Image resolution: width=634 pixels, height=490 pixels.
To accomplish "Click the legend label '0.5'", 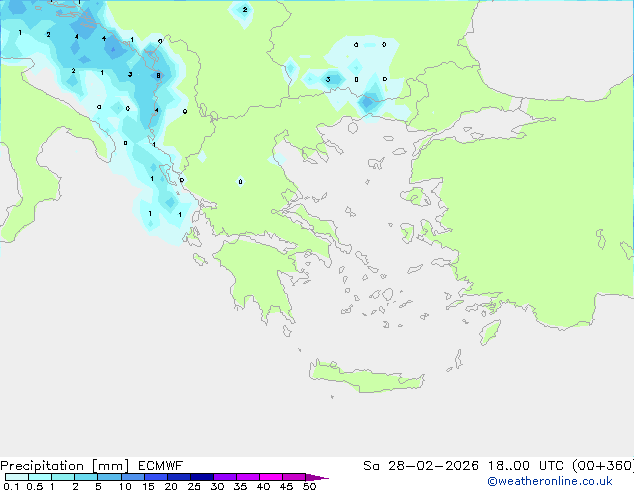I will coord(34,486).
